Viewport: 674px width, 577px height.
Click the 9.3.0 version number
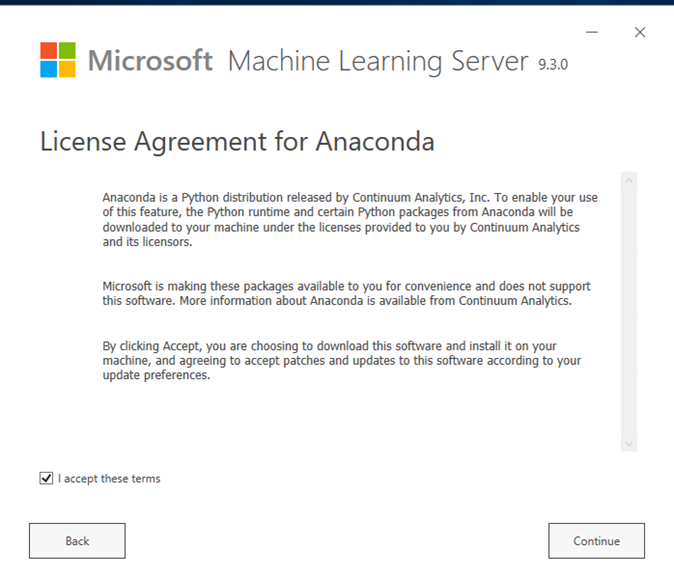tap(553, 64)
